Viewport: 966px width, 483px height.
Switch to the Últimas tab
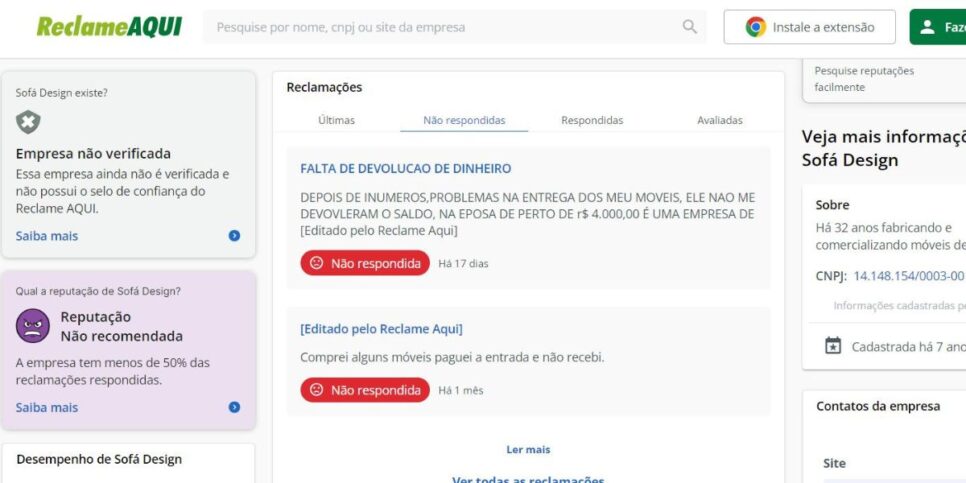(x=336, y=120)
